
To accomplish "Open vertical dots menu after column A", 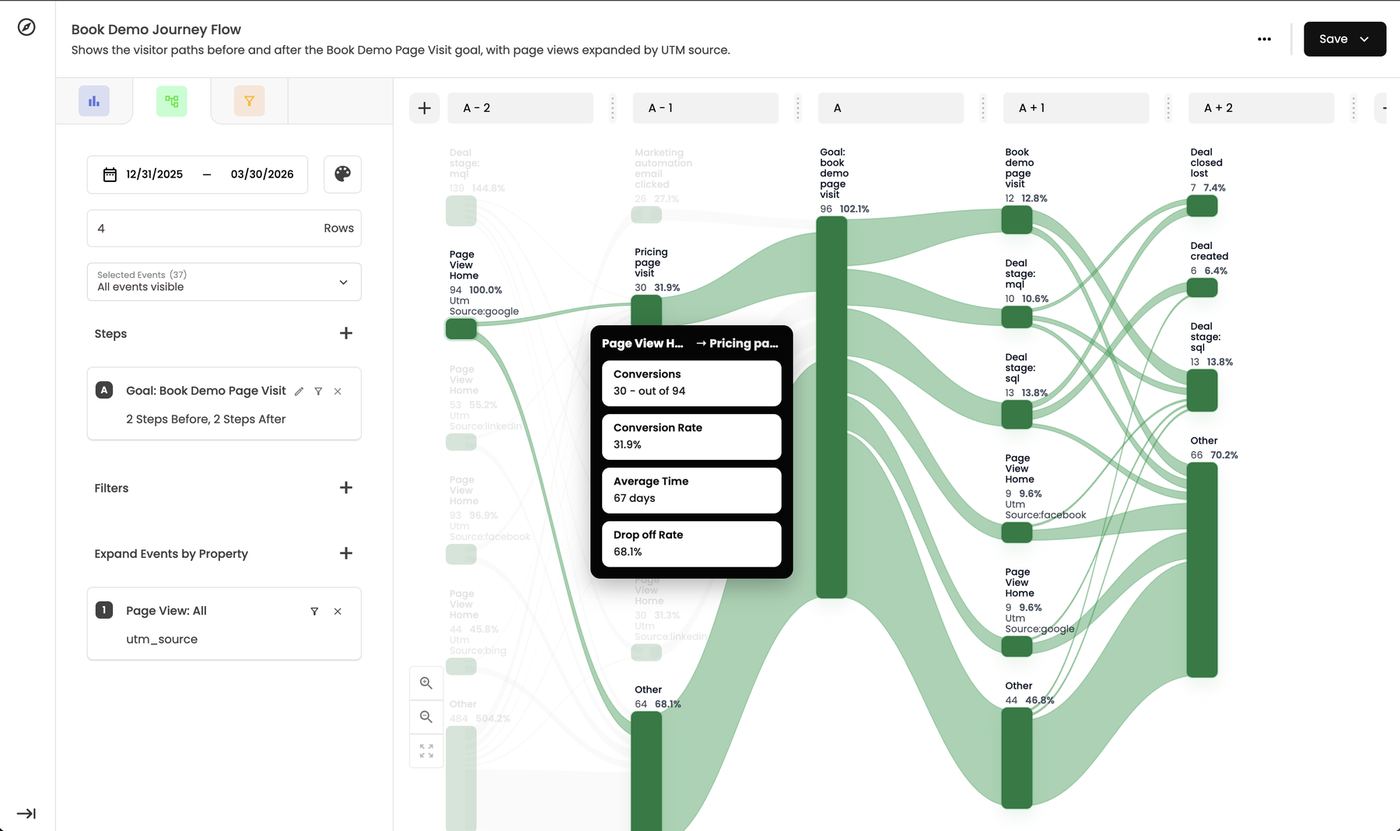I will click(983, 108).
